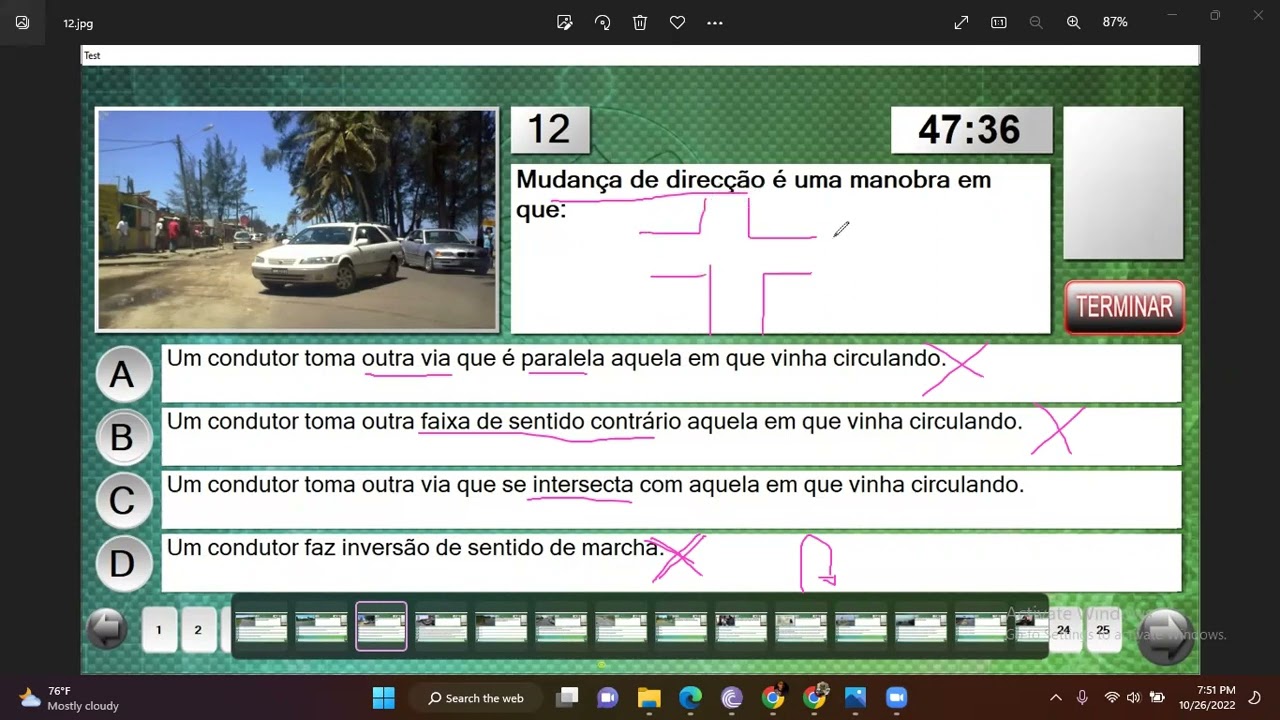
Task: Open the clock showing 7:51 PM
Action: tap(1207, 698)
